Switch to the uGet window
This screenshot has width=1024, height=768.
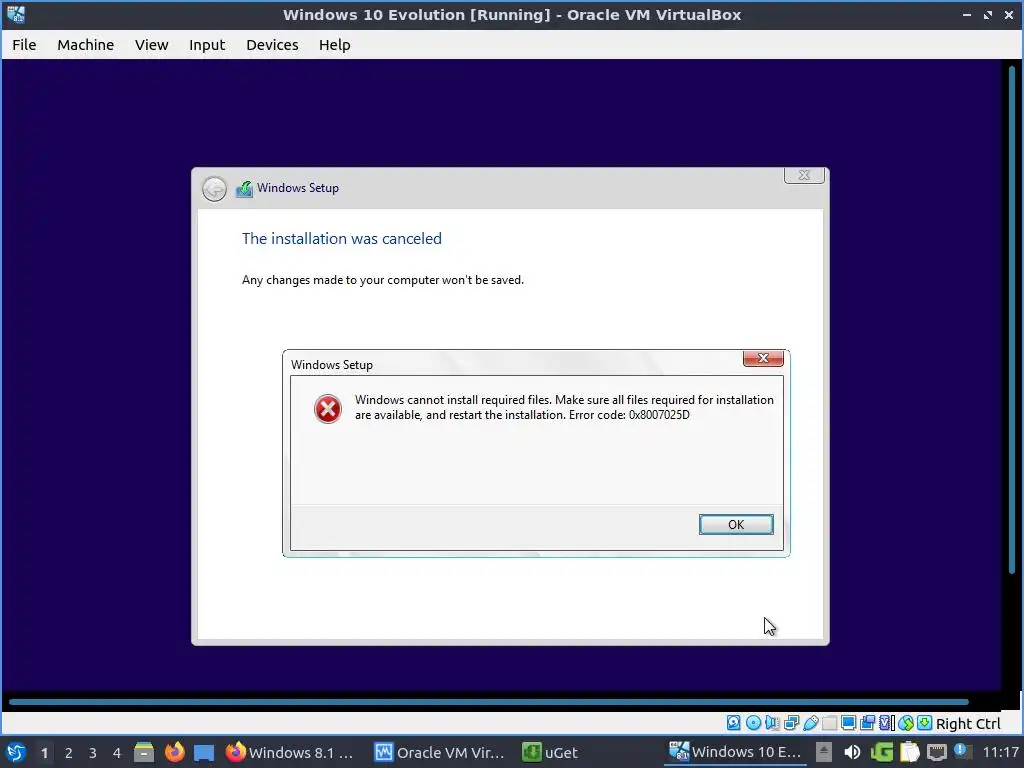pos(550,752)
